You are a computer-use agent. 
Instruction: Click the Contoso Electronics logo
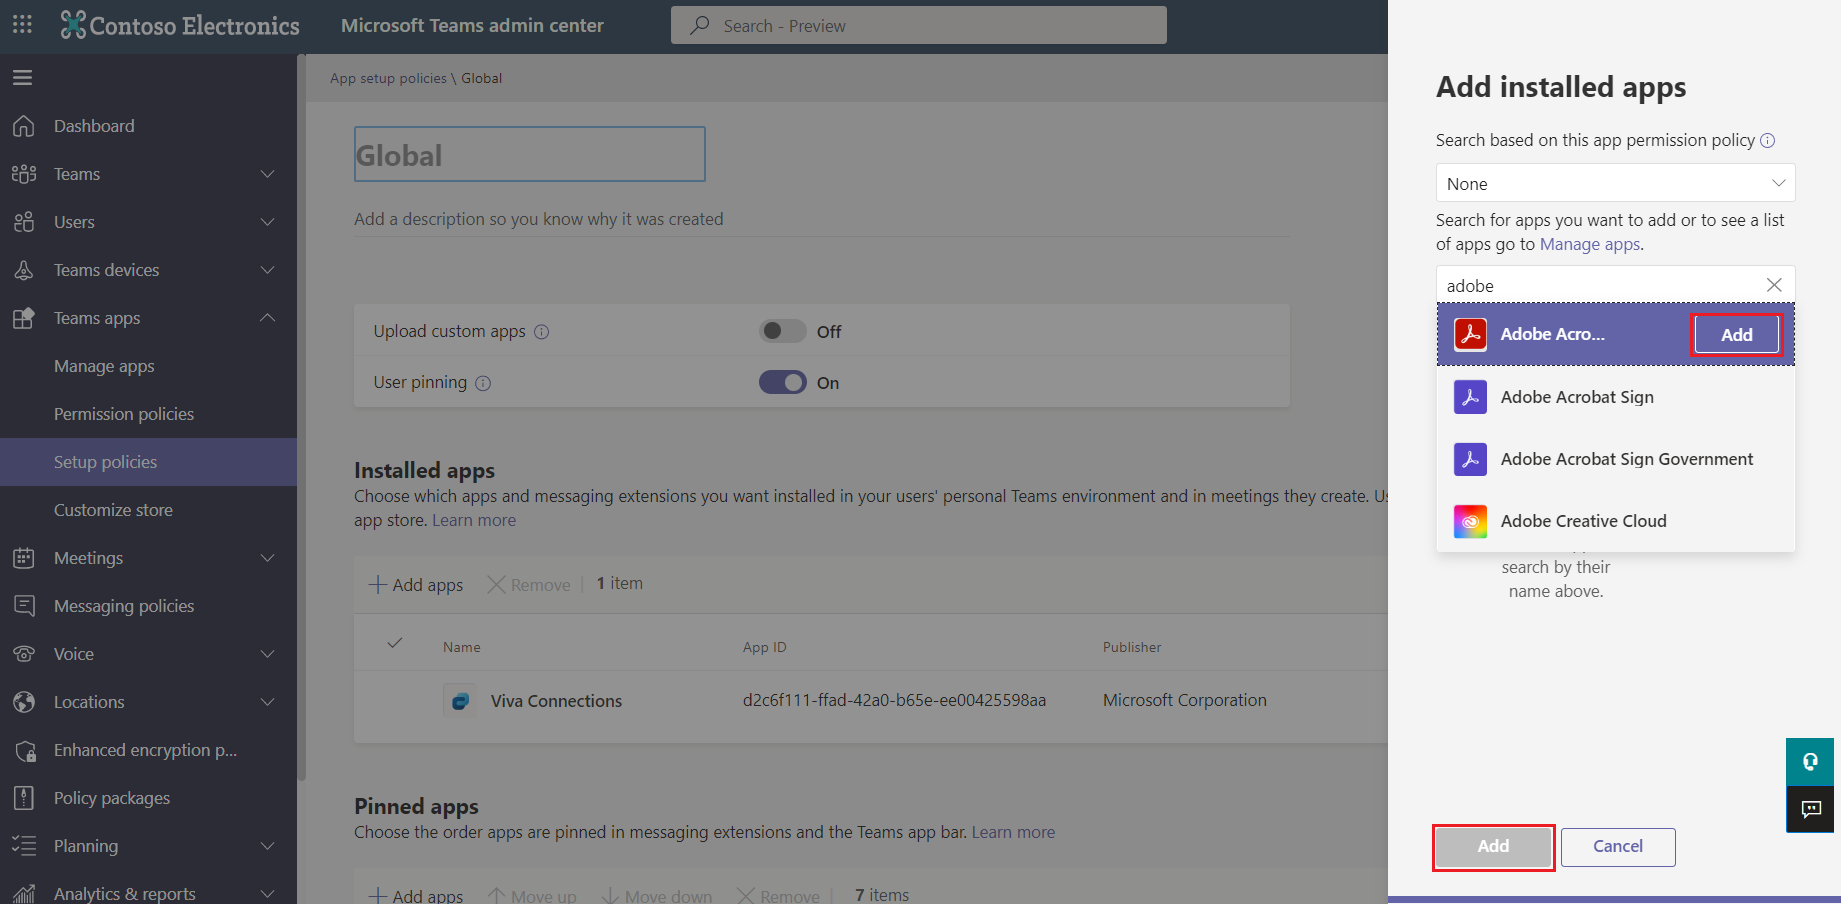[180, 25]
